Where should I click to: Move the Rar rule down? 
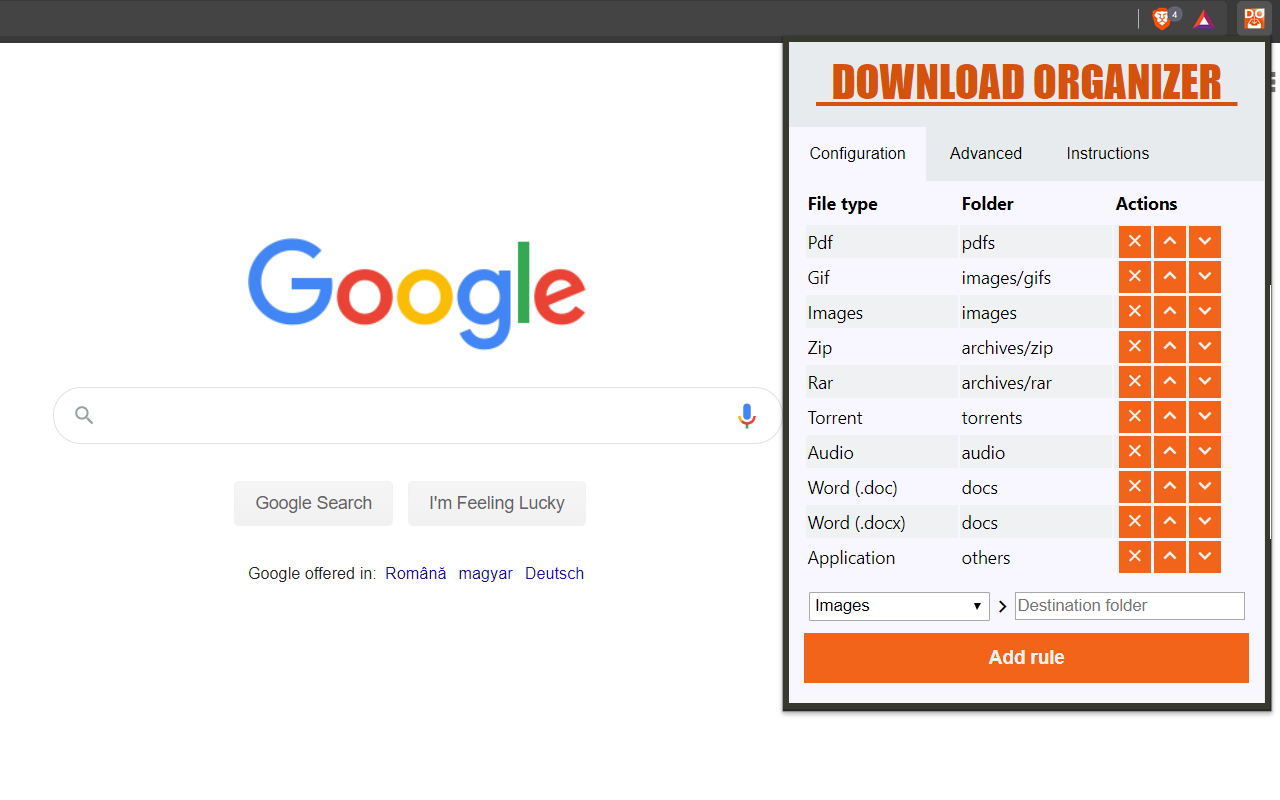click(1205, 382)
